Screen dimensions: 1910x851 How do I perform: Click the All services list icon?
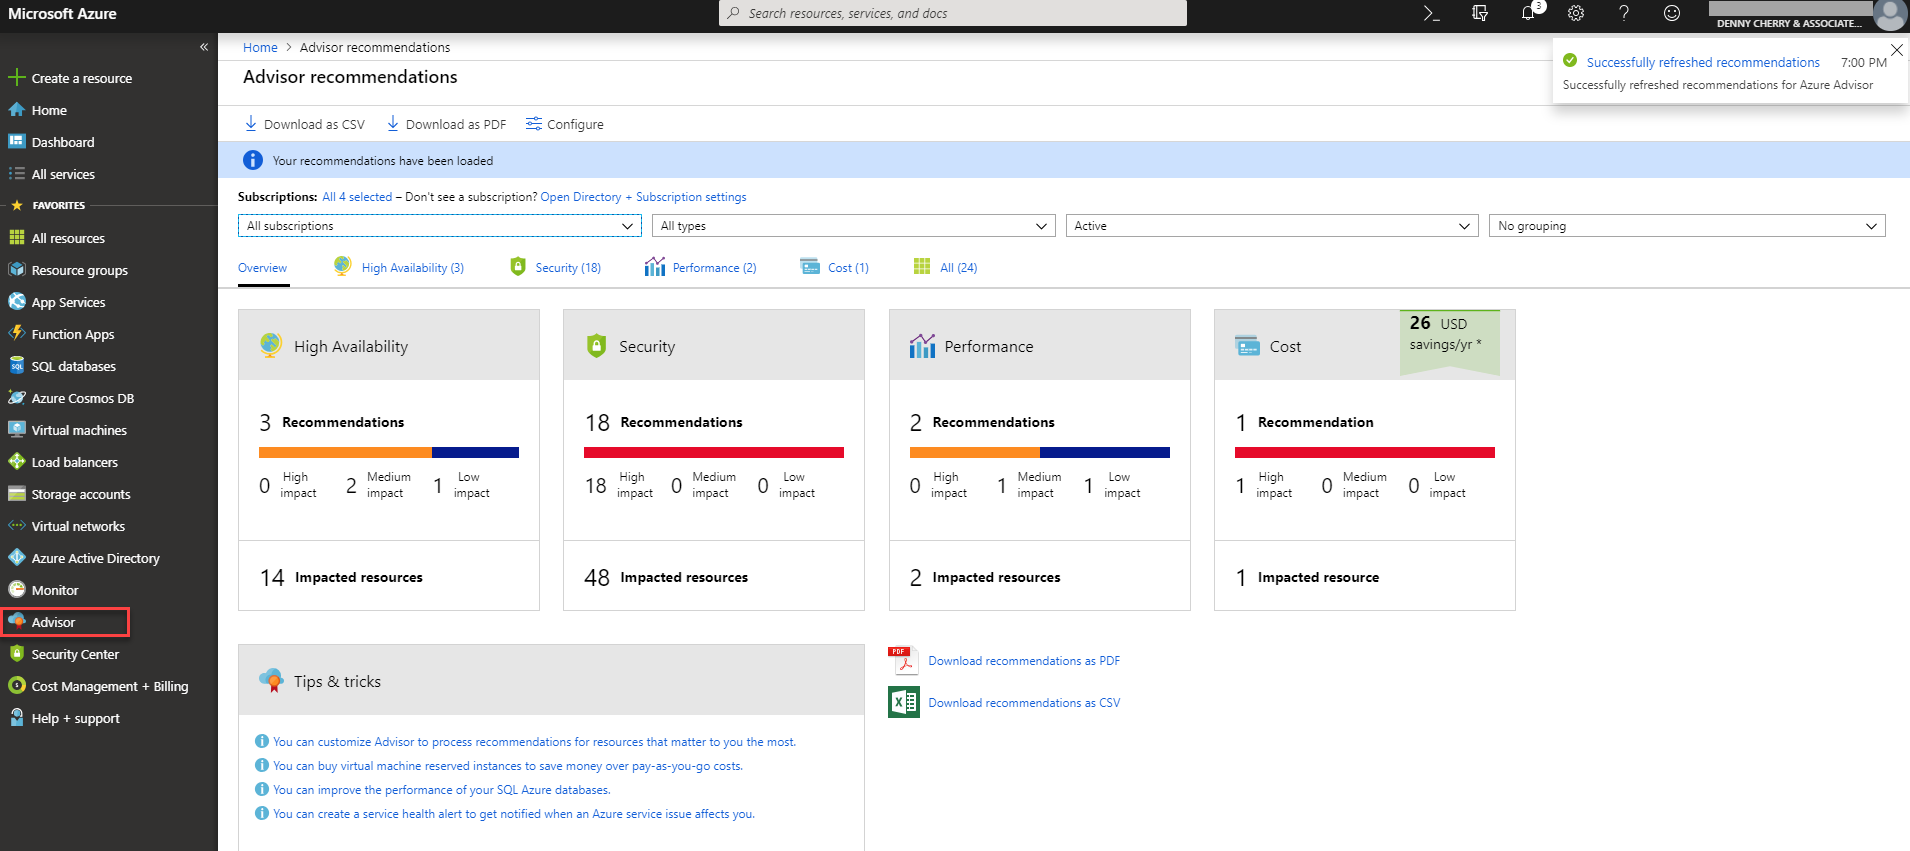click(x=17, y=174)
